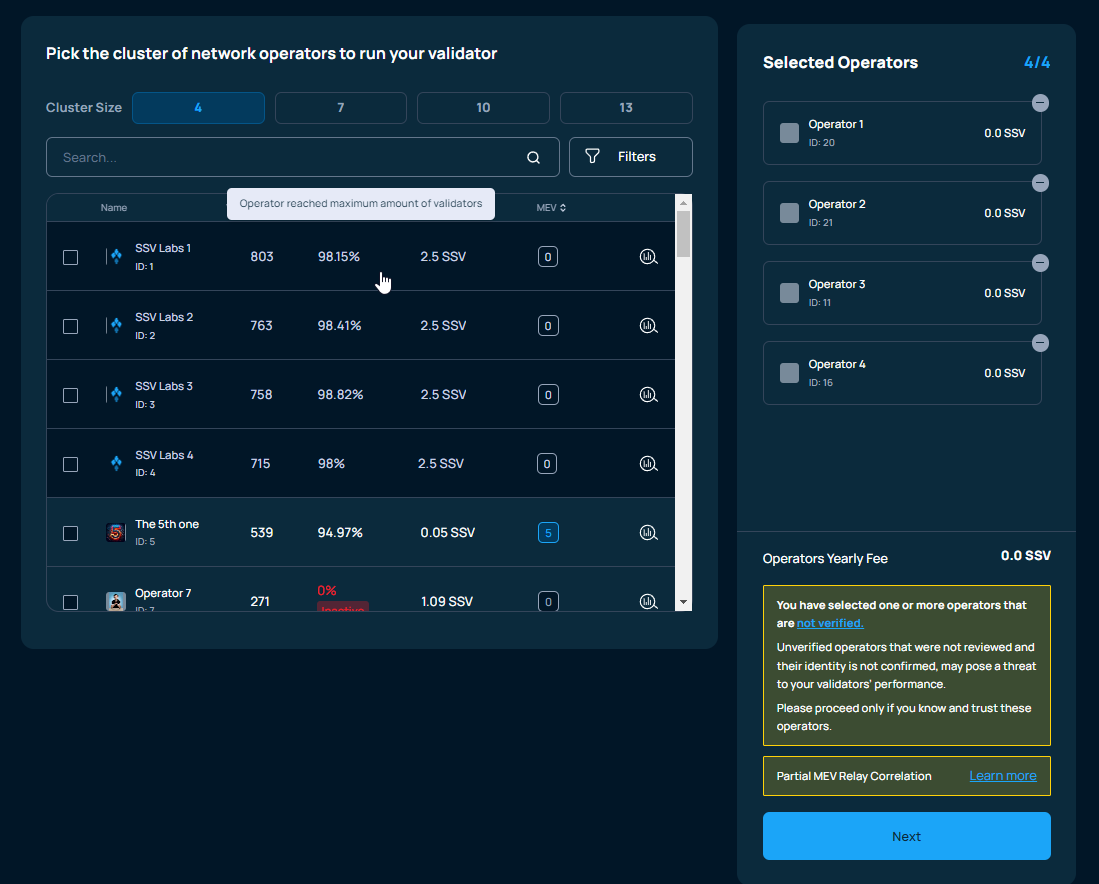This screenshot has width=1099, height=884.
Task: Click Operator 4 placeholder avatar
Action: click(x=789, y=373)
